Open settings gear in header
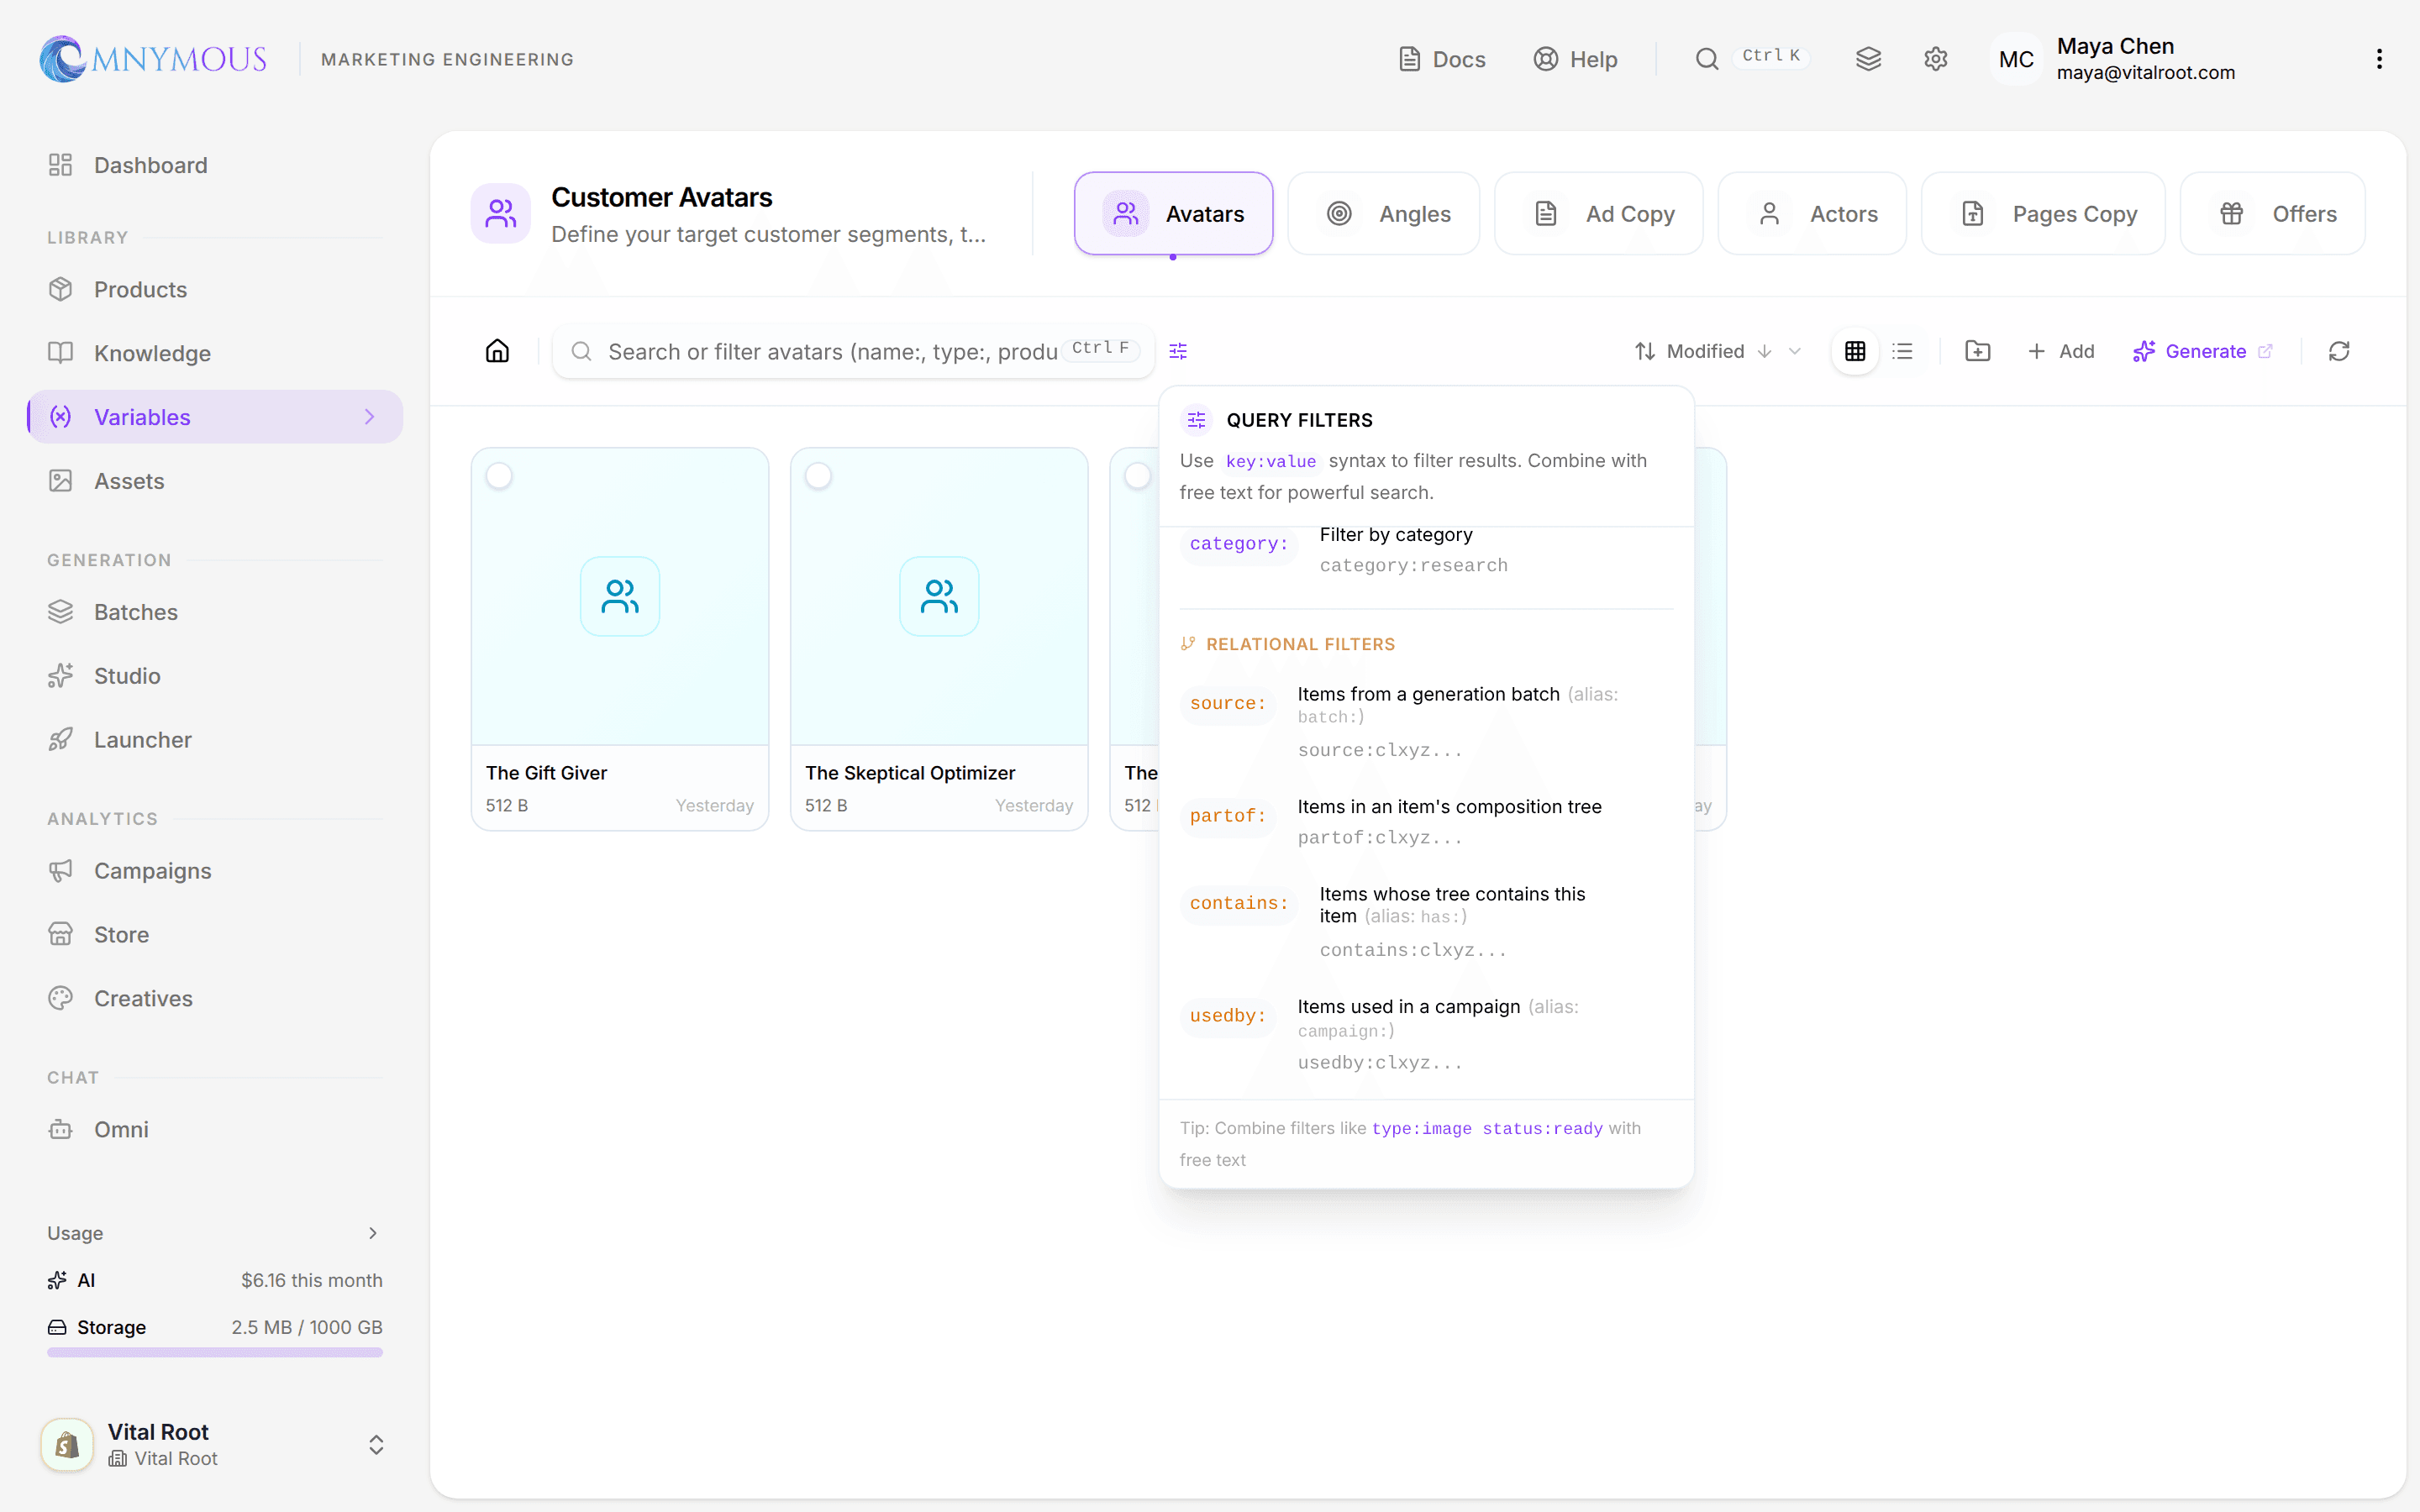The height and width of the screenshot is (1512, 2420). [x=1935, y=59]
